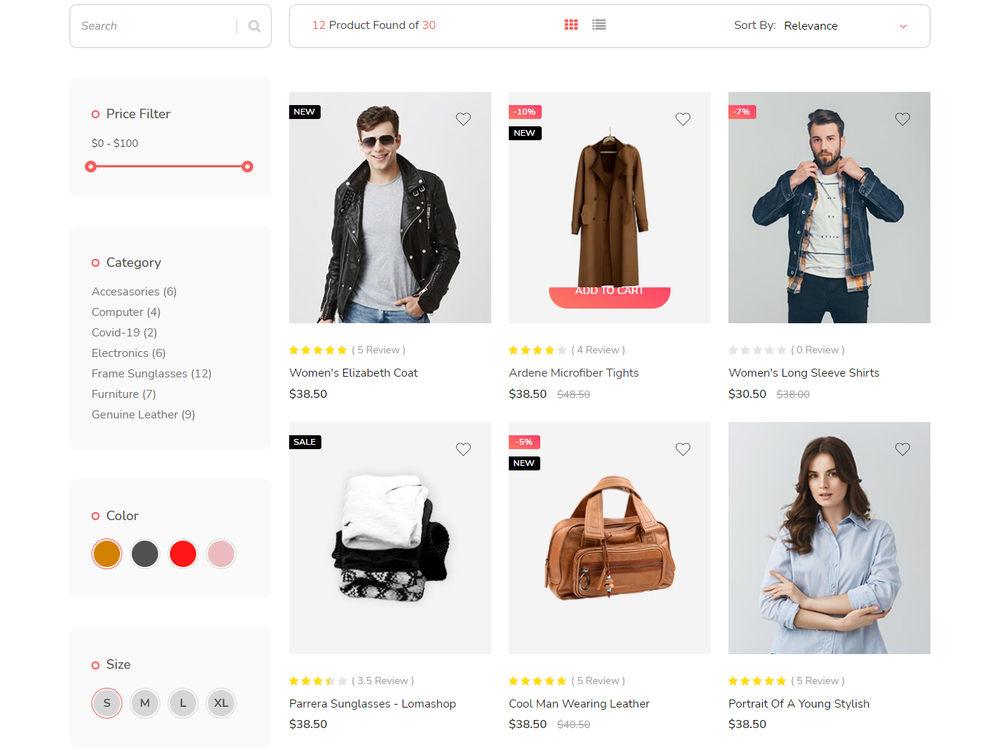Image resolution: width=1000 pixels, height=750 pixels.
Task: Click the struck-through '$48.50' old price
Action: [573, 394]
